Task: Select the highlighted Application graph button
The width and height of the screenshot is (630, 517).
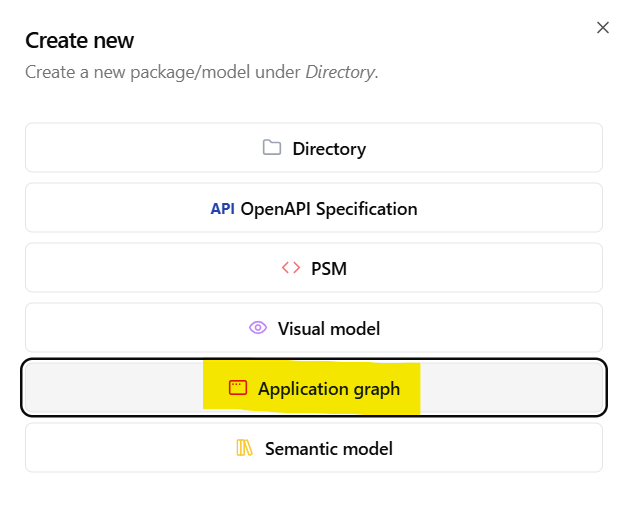Action: pos(314,388)
